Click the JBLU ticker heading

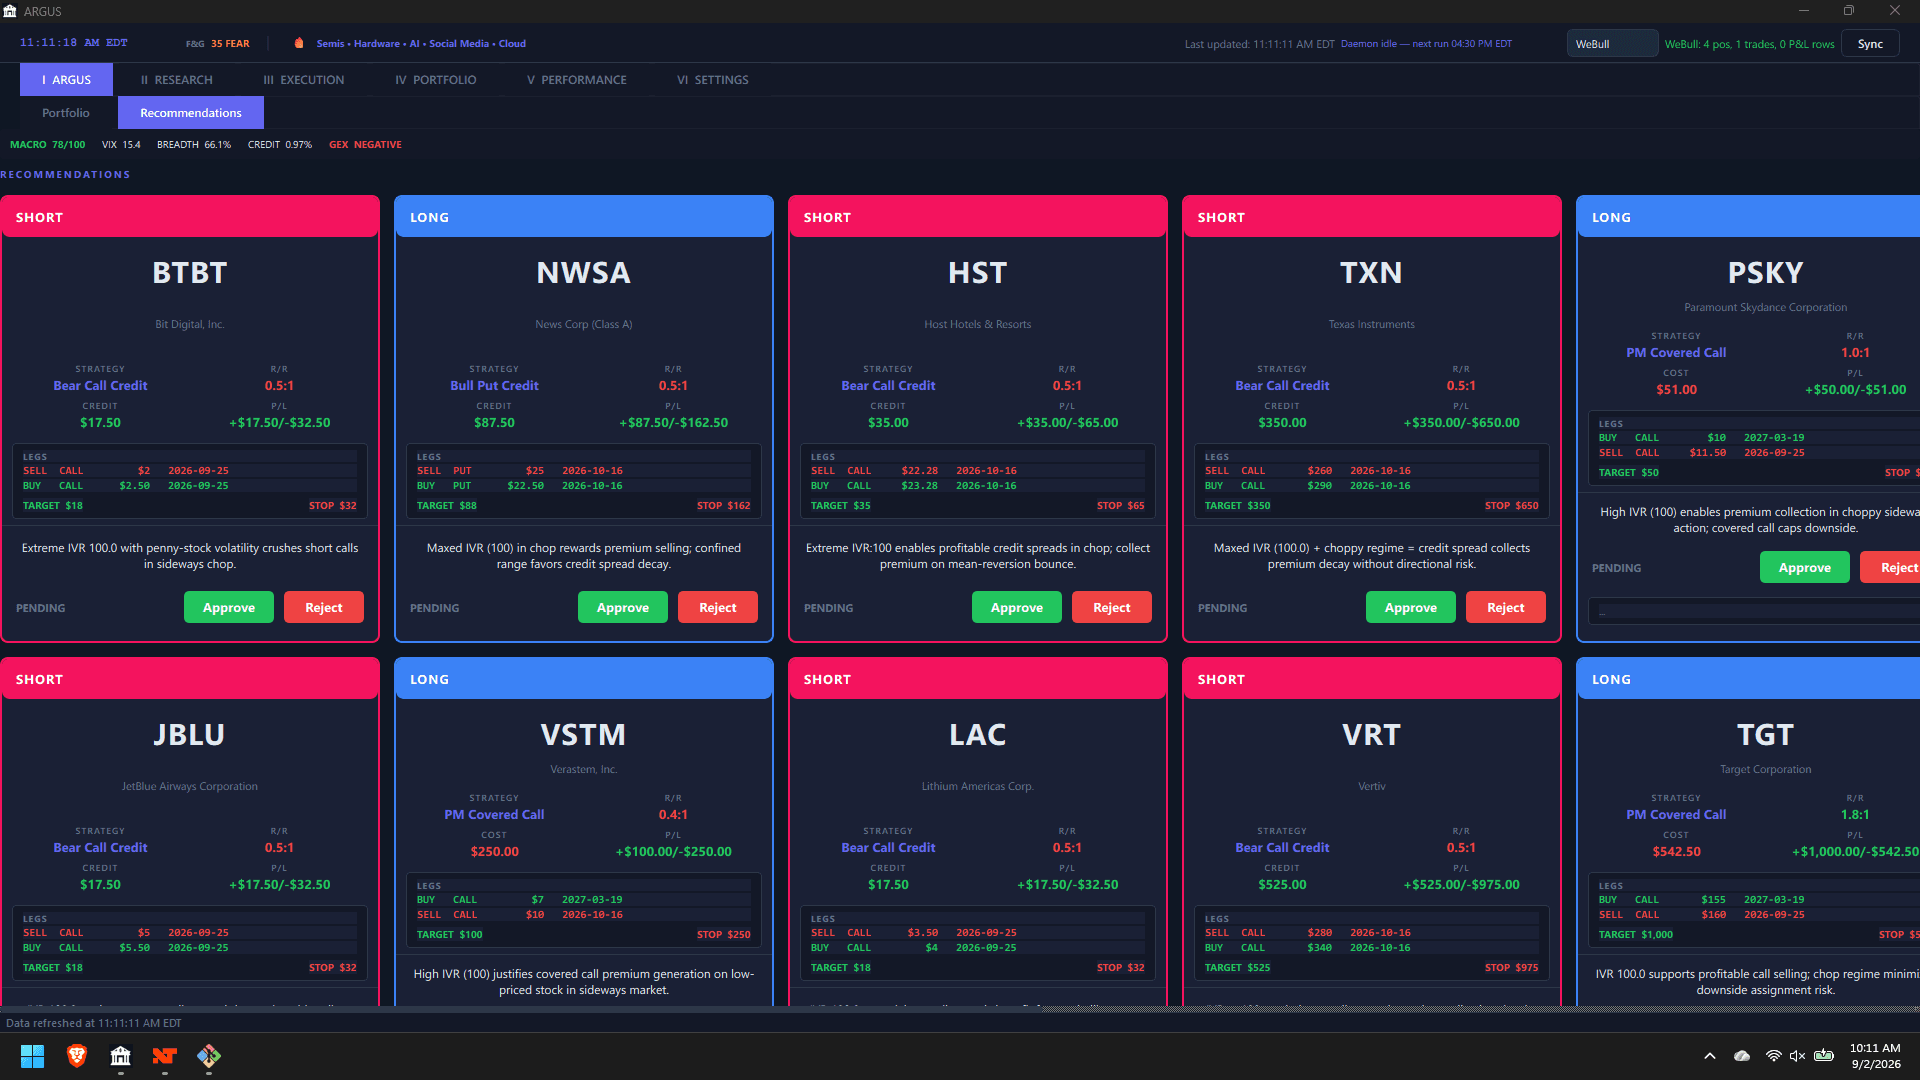click(x=190, y=735)
